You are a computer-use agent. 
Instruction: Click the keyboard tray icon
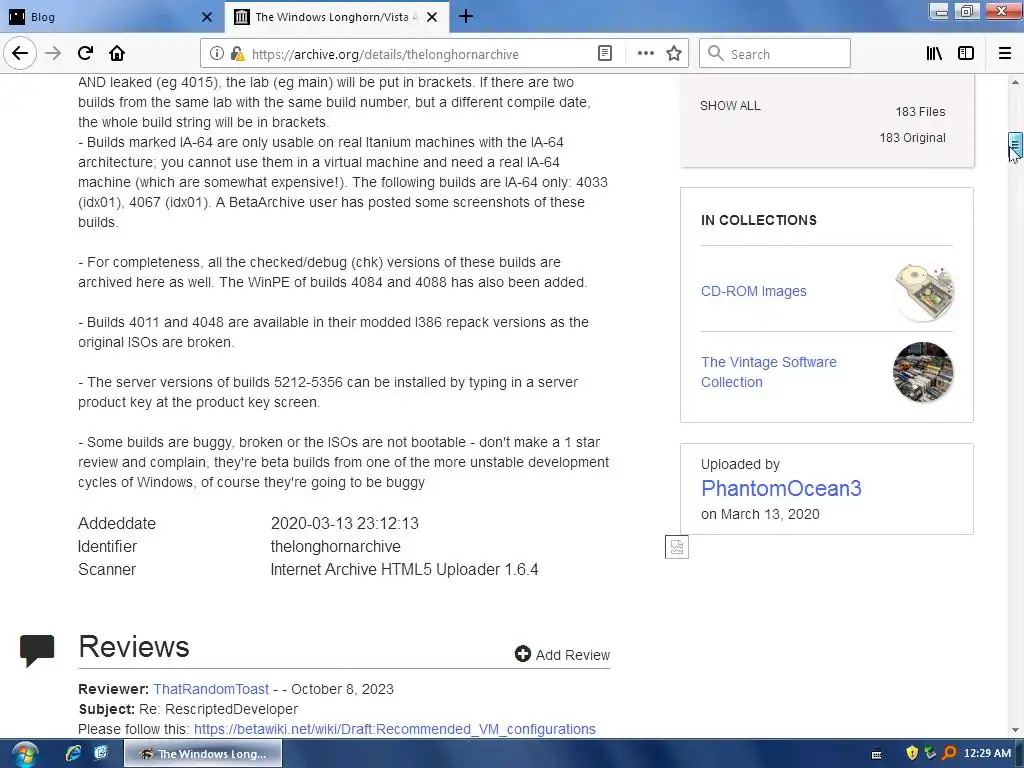[876, 754]
